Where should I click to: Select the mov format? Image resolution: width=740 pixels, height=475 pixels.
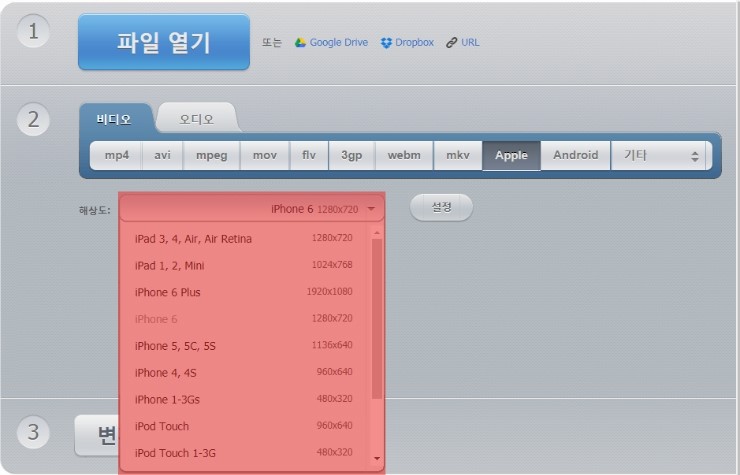click(x=265, y=155)
